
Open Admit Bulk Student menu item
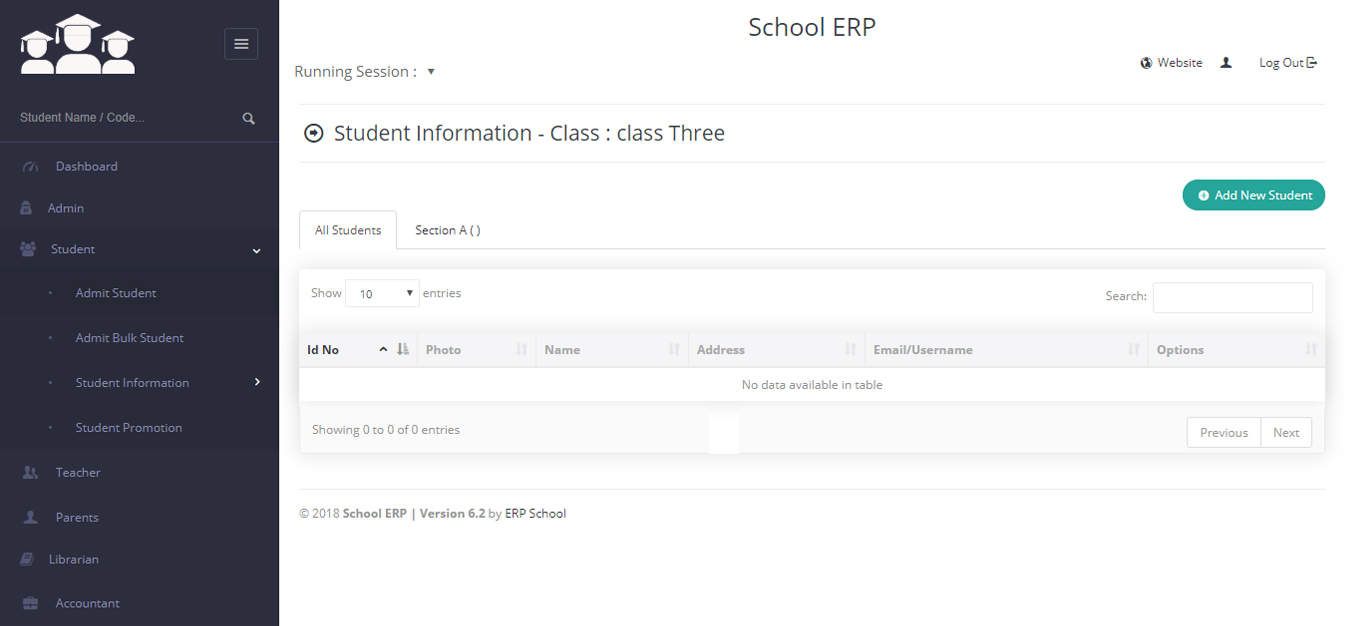129,338
